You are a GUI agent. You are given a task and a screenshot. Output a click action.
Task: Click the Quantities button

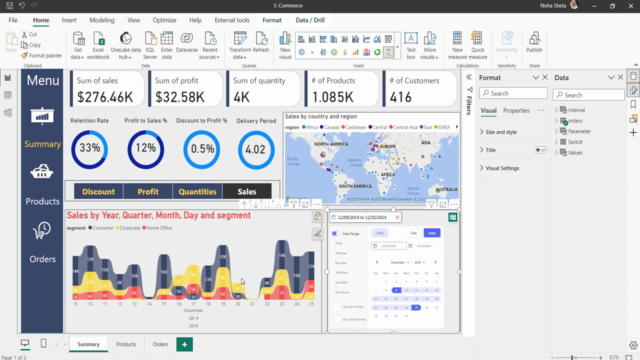pyautogui.click(x=198, y=191)
